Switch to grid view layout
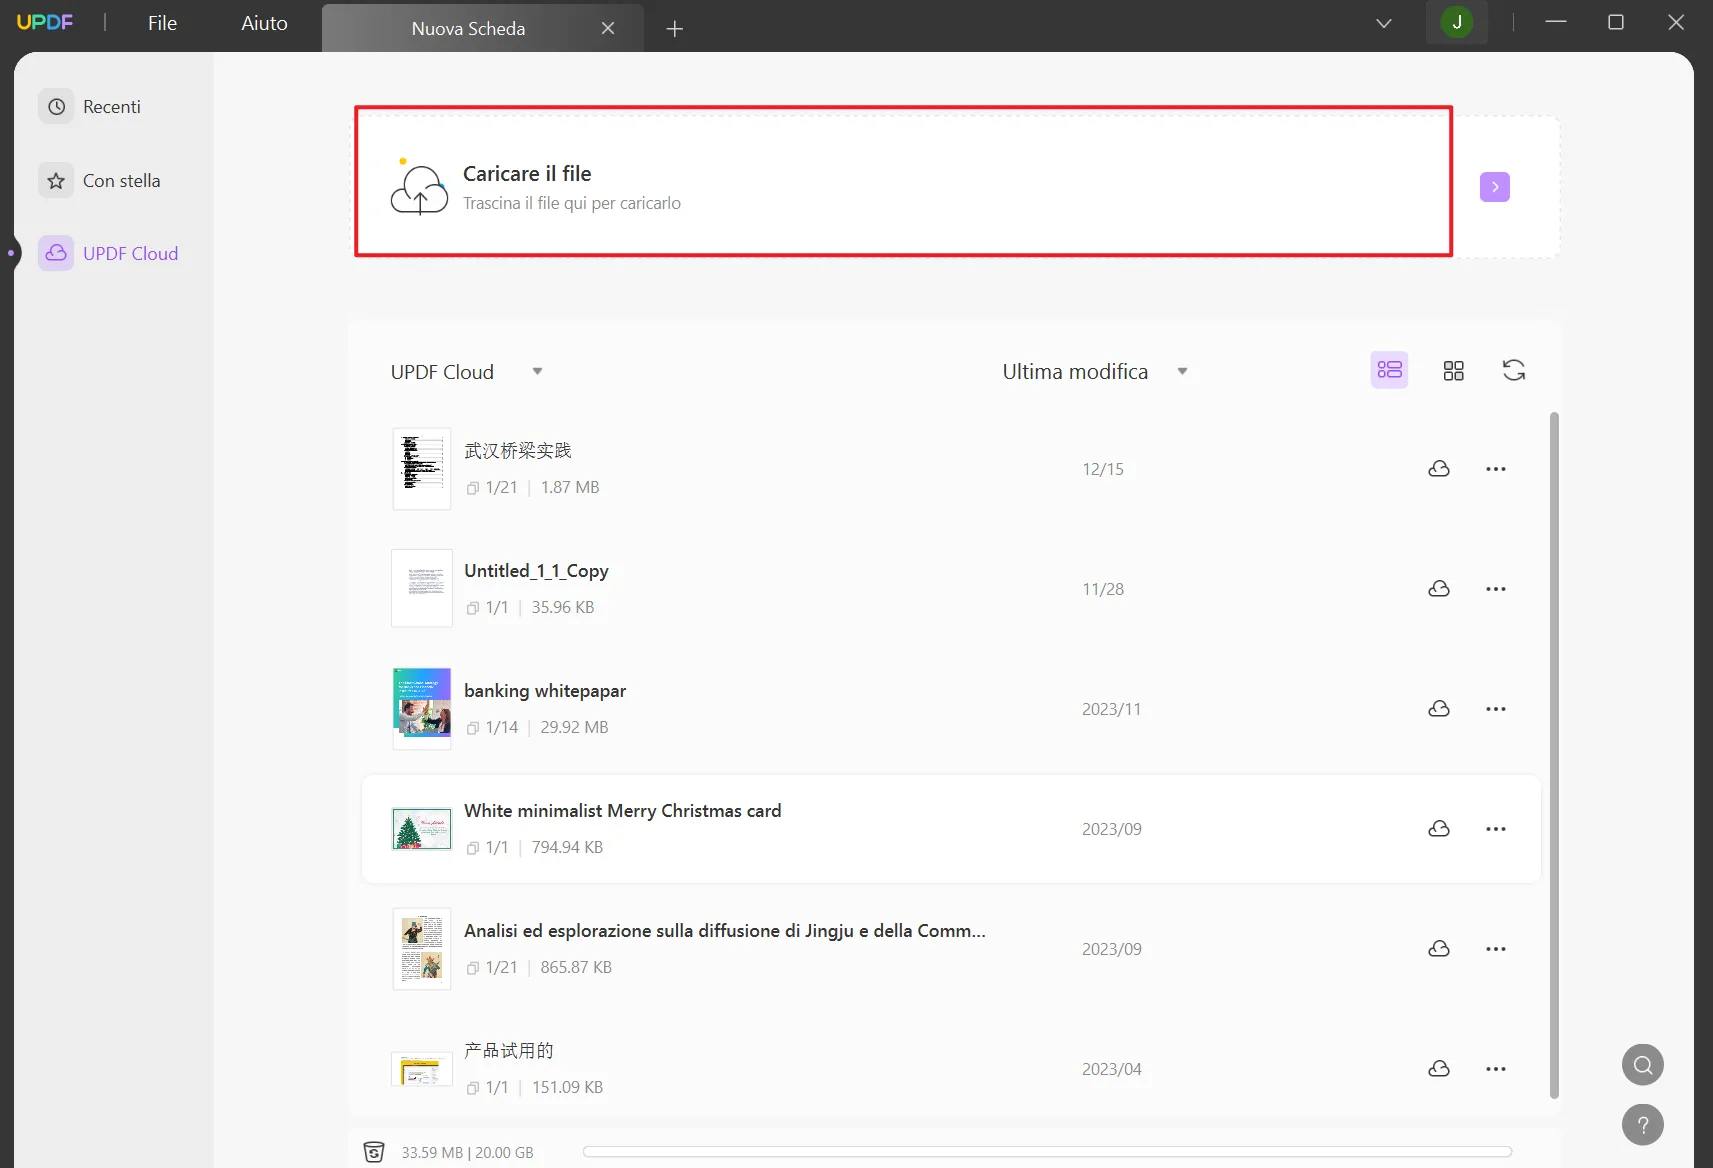 point(1453,371)
